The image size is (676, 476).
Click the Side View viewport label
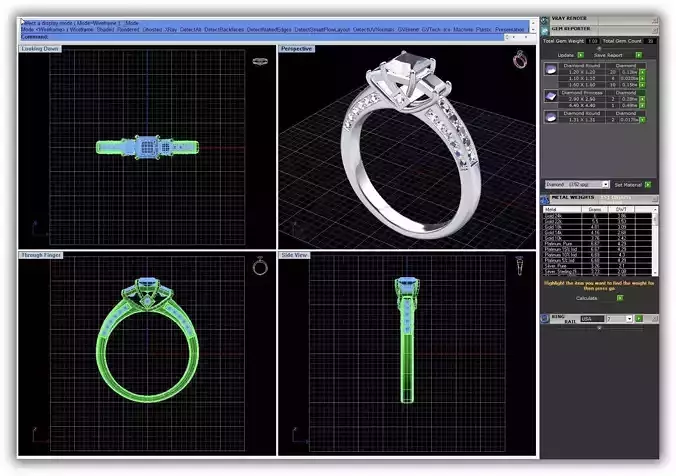(294, 255)
